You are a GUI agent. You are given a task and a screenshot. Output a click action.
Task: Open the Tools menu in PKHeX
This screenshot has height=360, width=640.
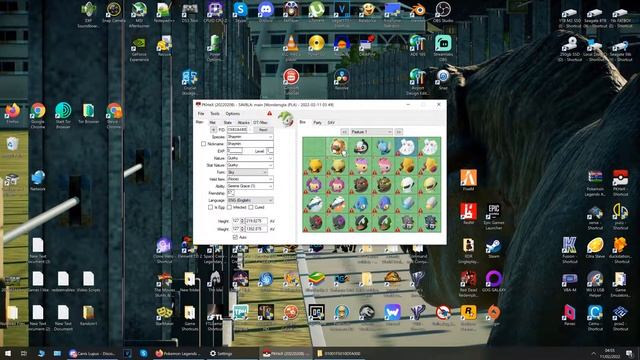pyautogui.click(x=215, y=113)
